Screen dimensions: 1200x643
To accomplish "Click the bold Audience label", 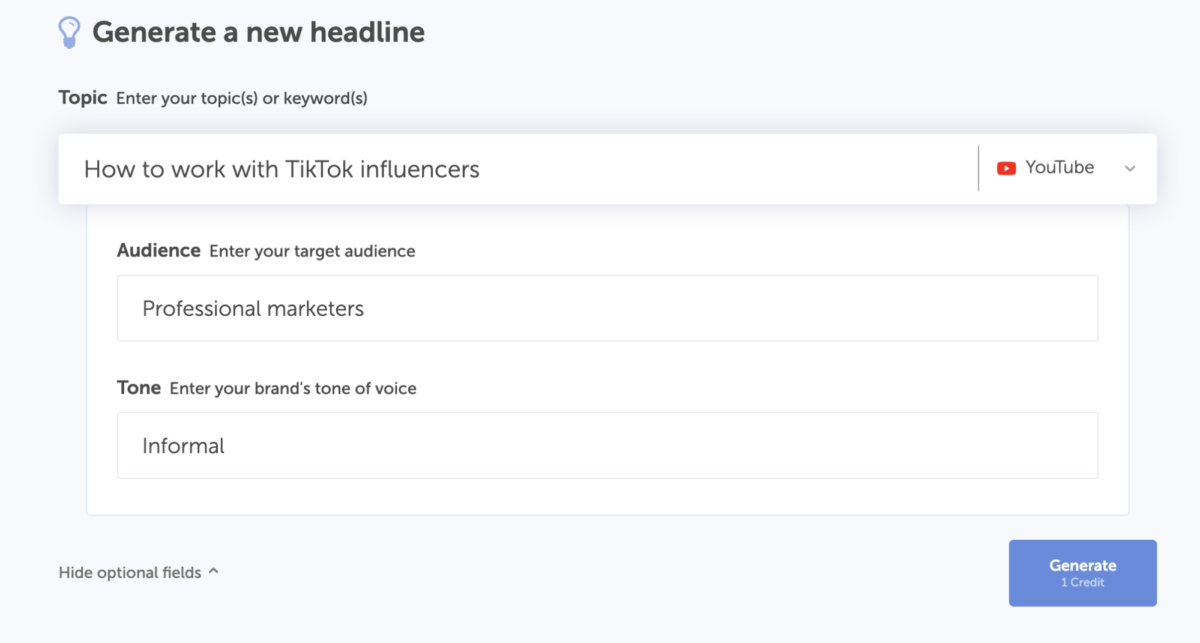I will (x=159, y=251).
